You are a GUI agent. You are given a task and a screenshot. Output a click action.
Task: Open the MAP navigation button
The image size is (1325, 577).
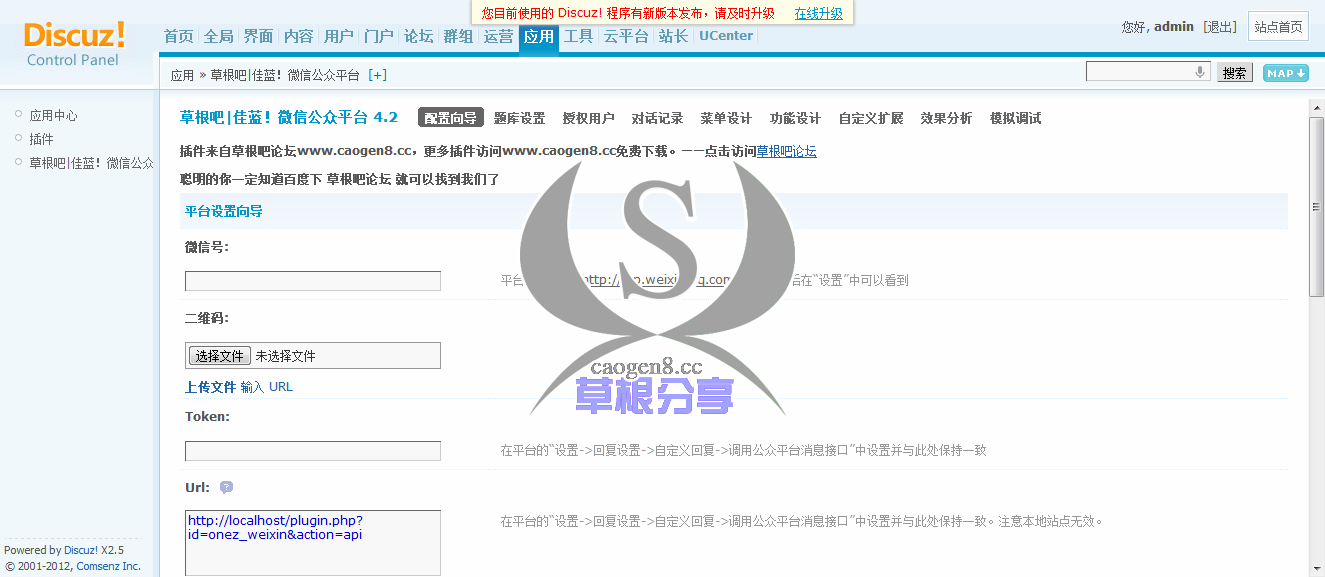pos(1285,73)
